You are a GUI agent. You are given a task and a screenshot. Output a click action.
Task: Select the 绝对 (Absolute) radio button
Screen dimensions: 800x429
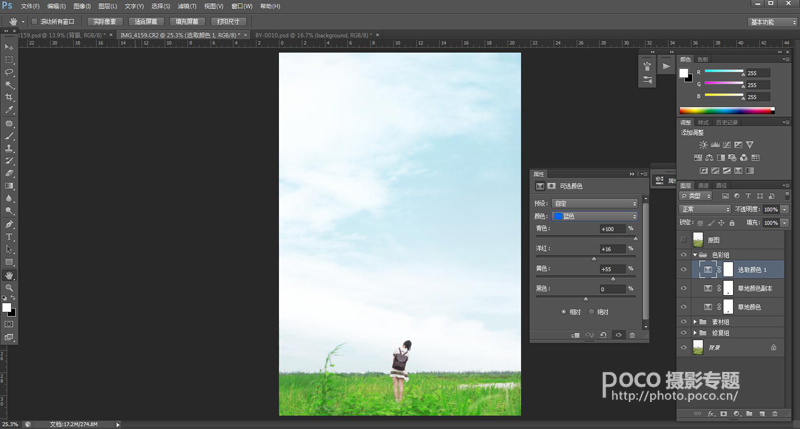click(x=591, y=312)
